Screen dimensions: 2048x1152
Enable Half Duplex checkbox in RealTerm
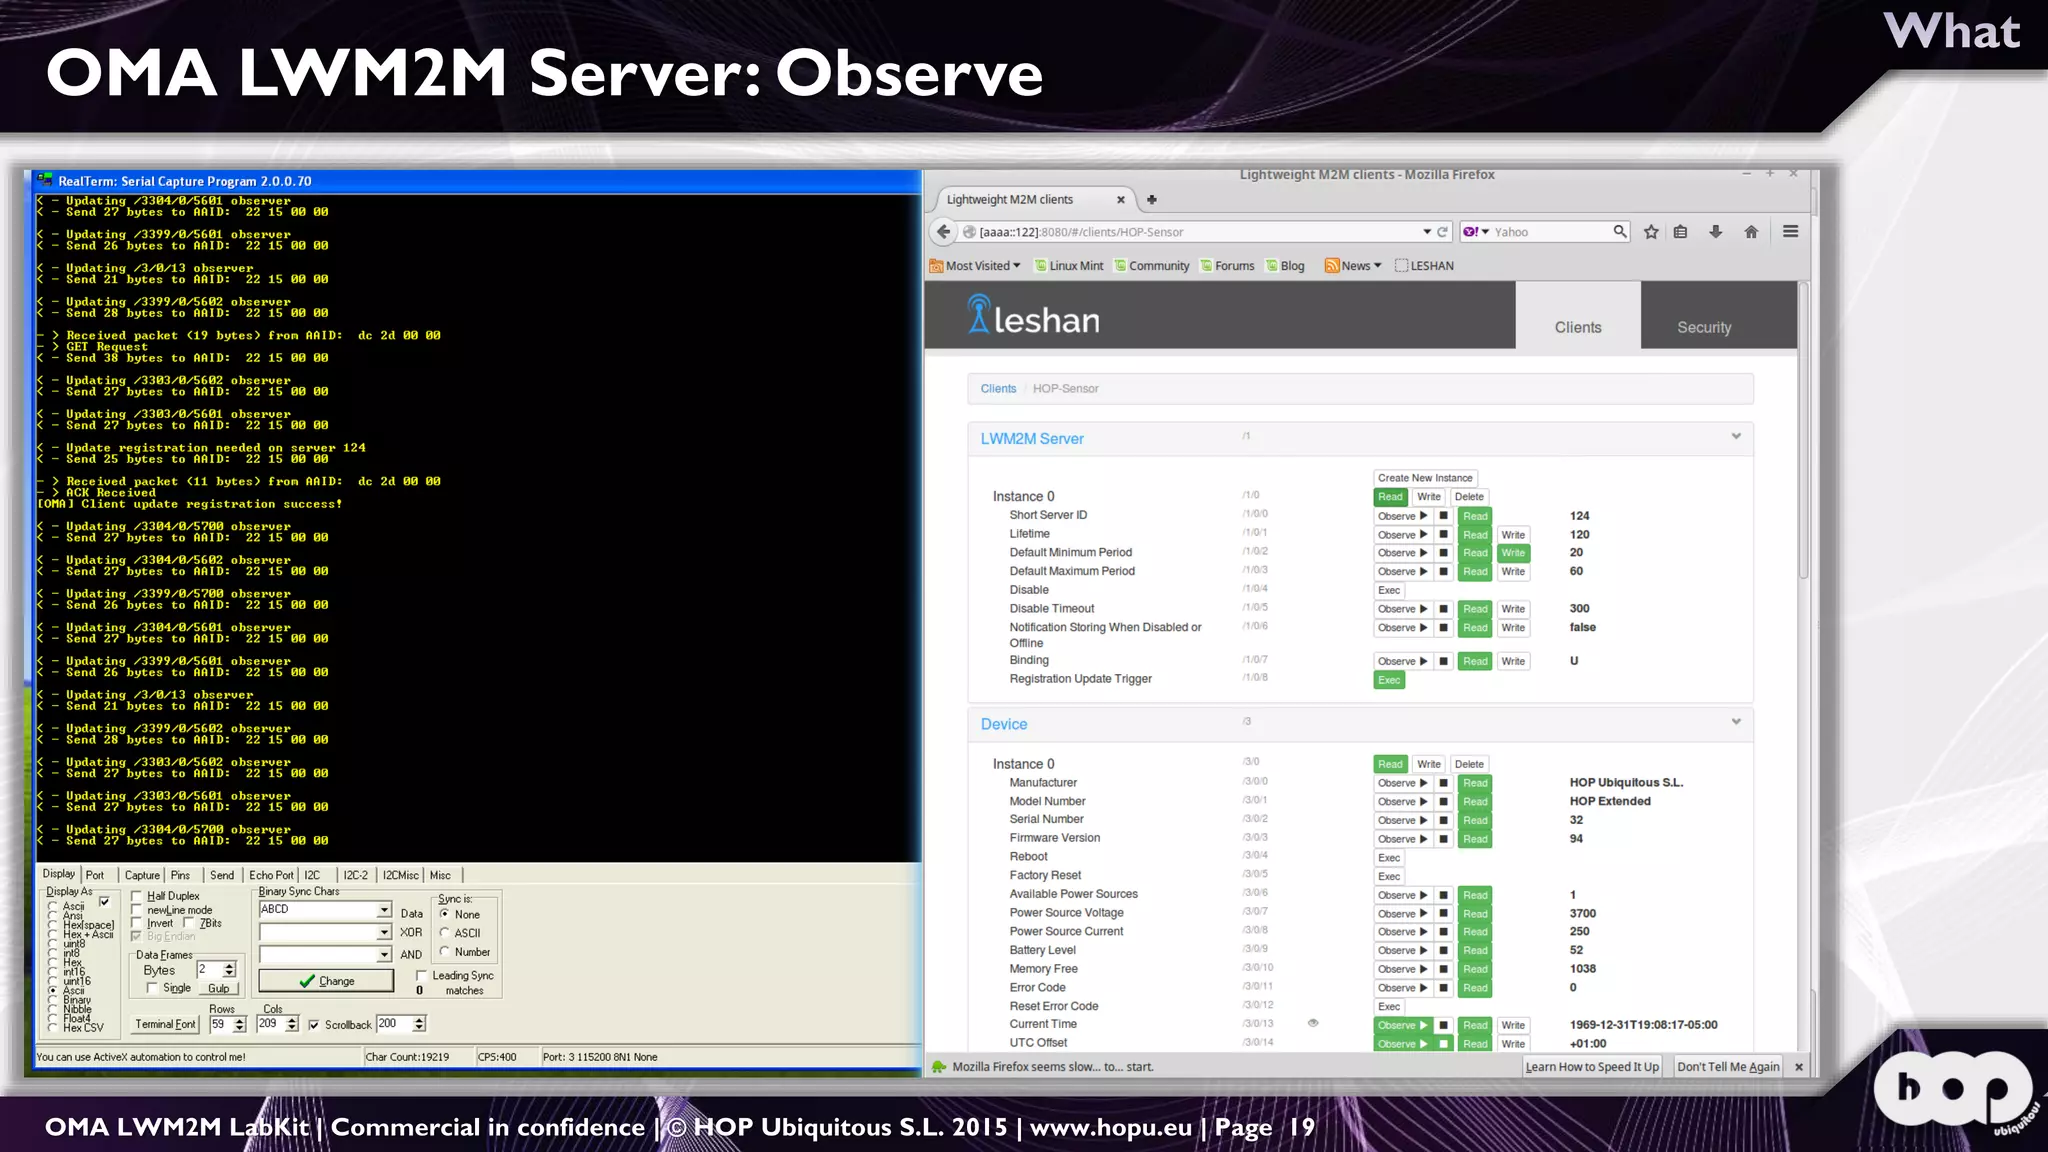137,896
